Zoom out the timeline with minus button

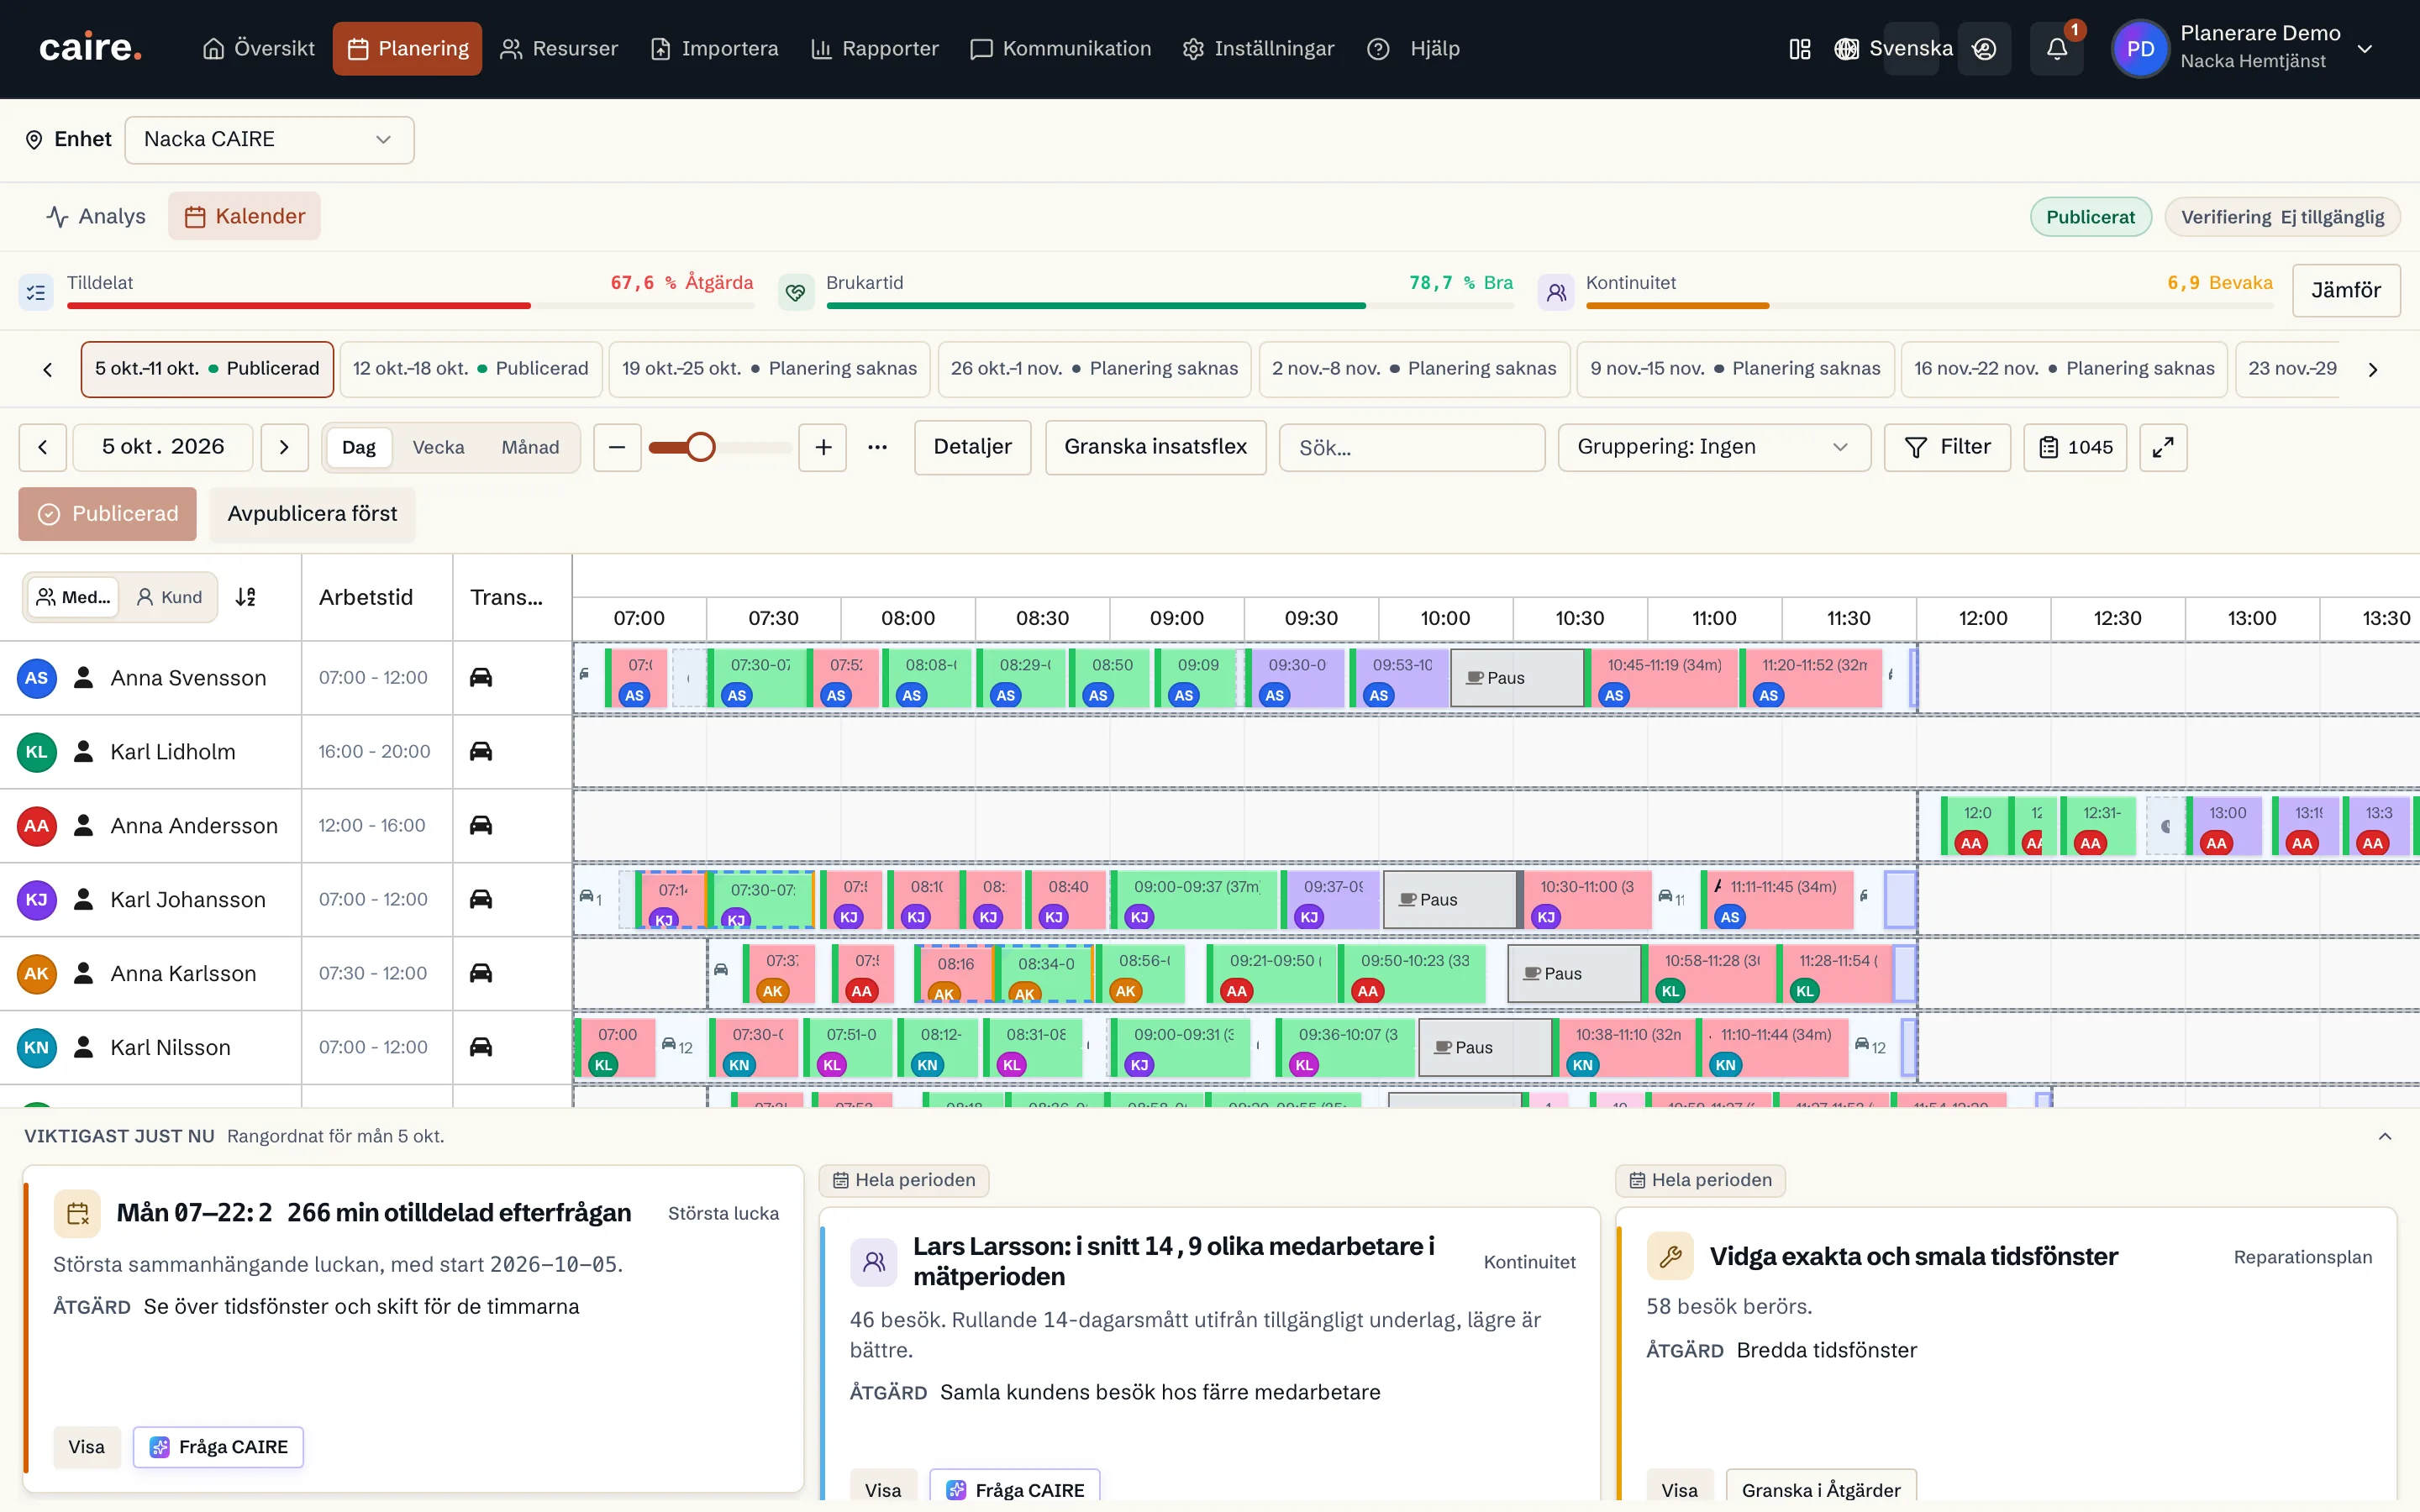pos(617,447)
